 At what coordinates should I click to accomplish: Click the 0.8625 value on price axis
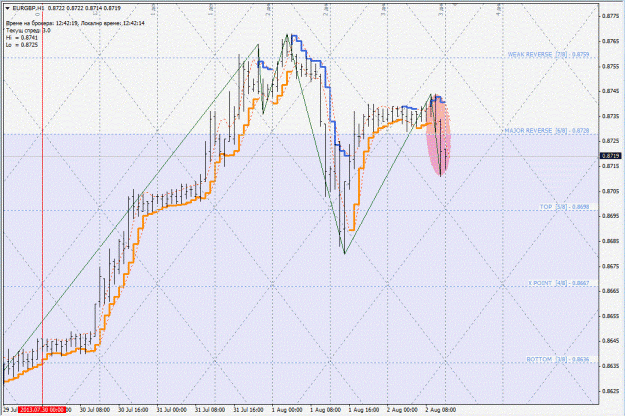(611, 391)
